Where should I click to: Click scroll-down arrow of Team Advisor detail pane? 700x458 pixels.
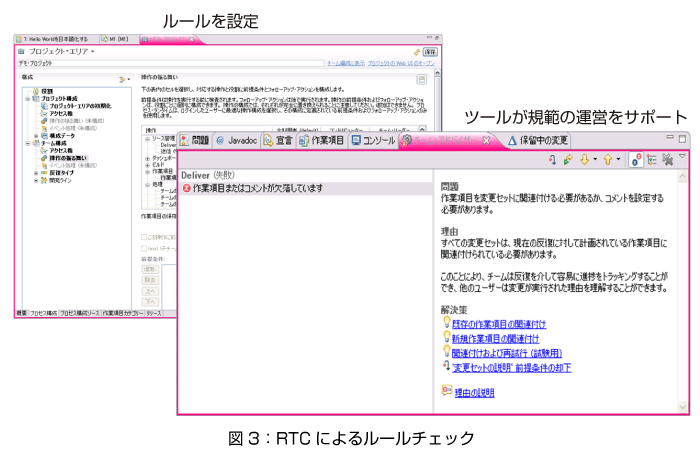click(x=683, y=407)
